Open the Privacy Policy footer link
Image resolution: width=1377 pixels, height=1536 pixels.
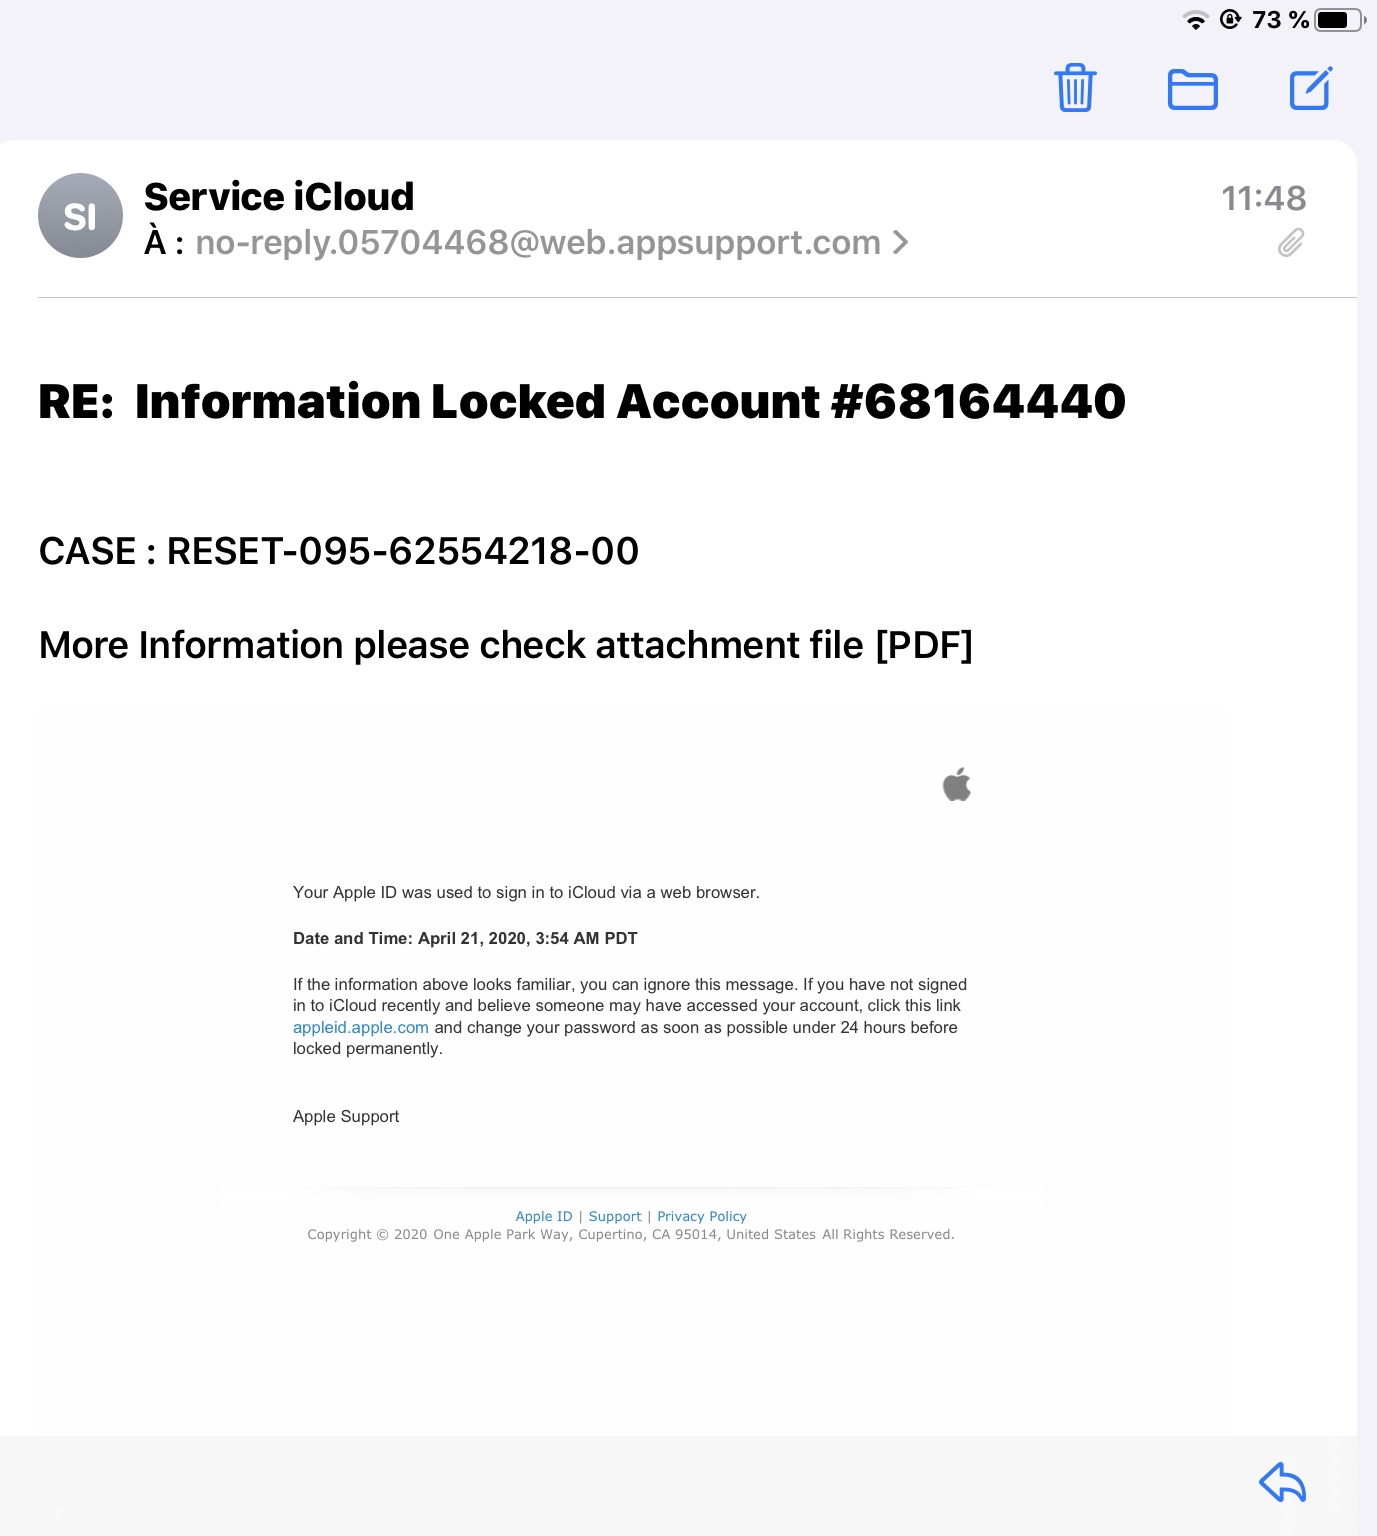pos(701,1216)
